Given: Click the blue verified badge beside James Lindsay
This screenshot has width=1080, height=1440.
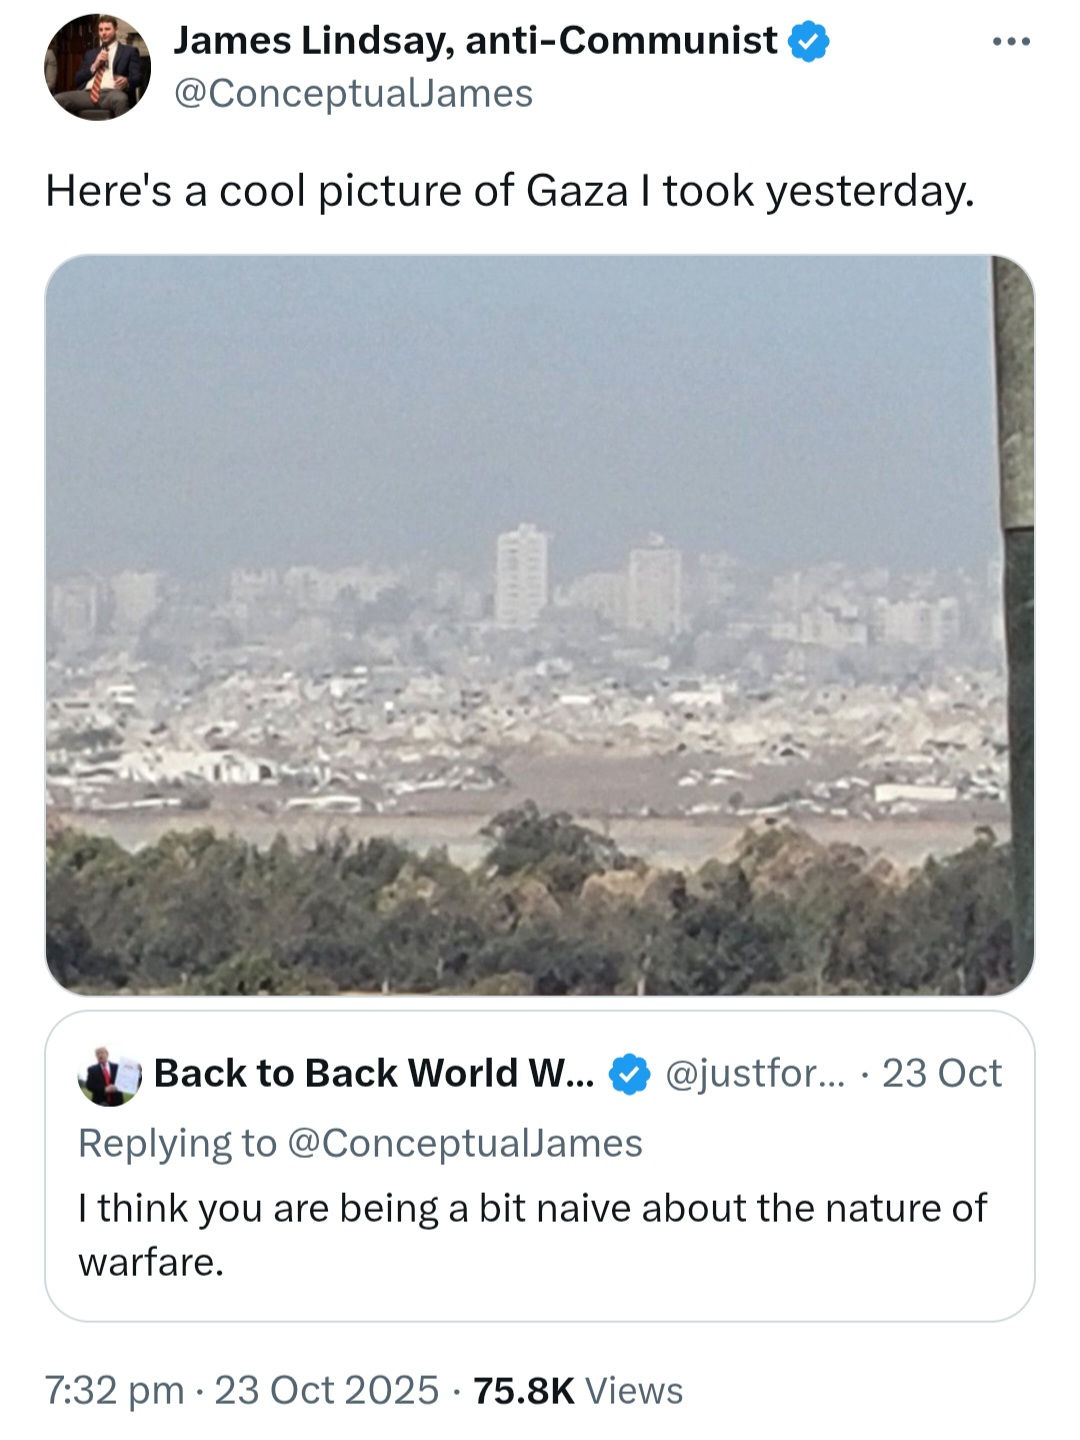Looking at the screenshot, I should tap(809, 42).
